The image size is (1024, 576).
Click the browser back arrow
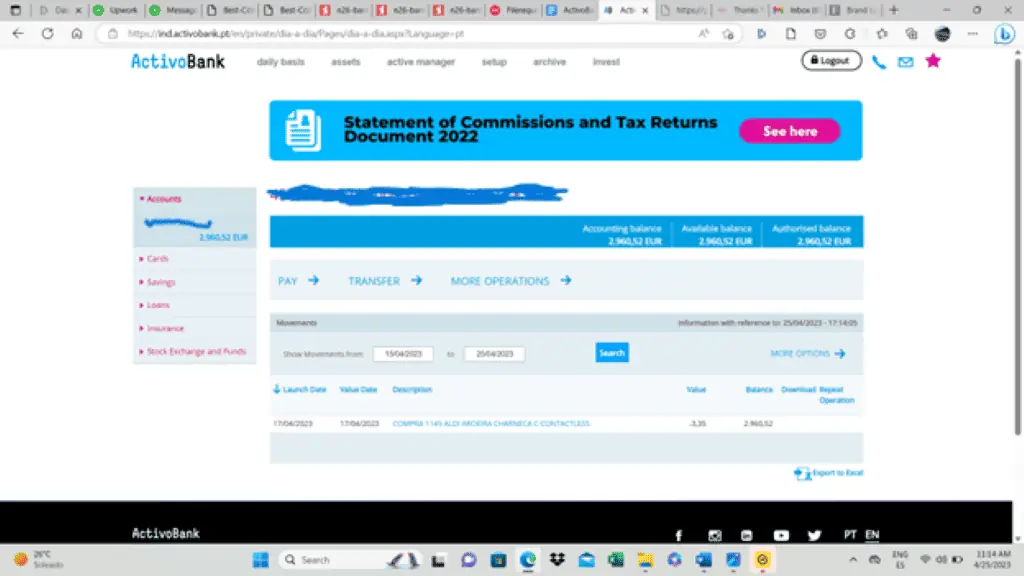pos(18,33)
